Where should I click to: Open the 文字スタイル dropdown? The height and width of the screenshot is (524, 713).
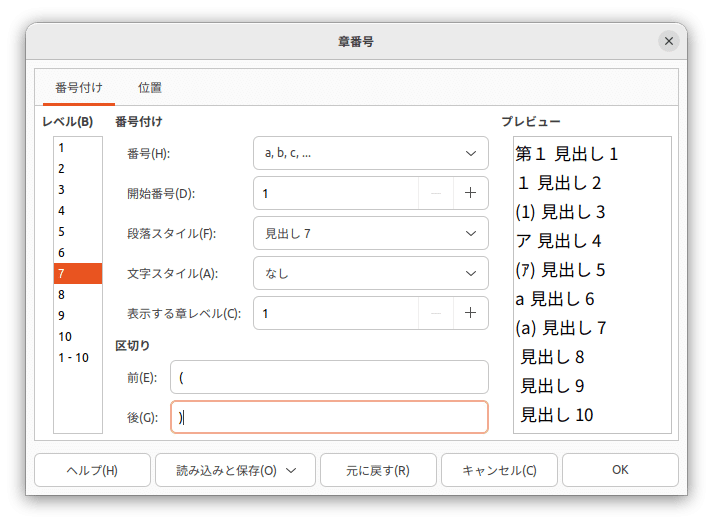[x=370, y=273]
